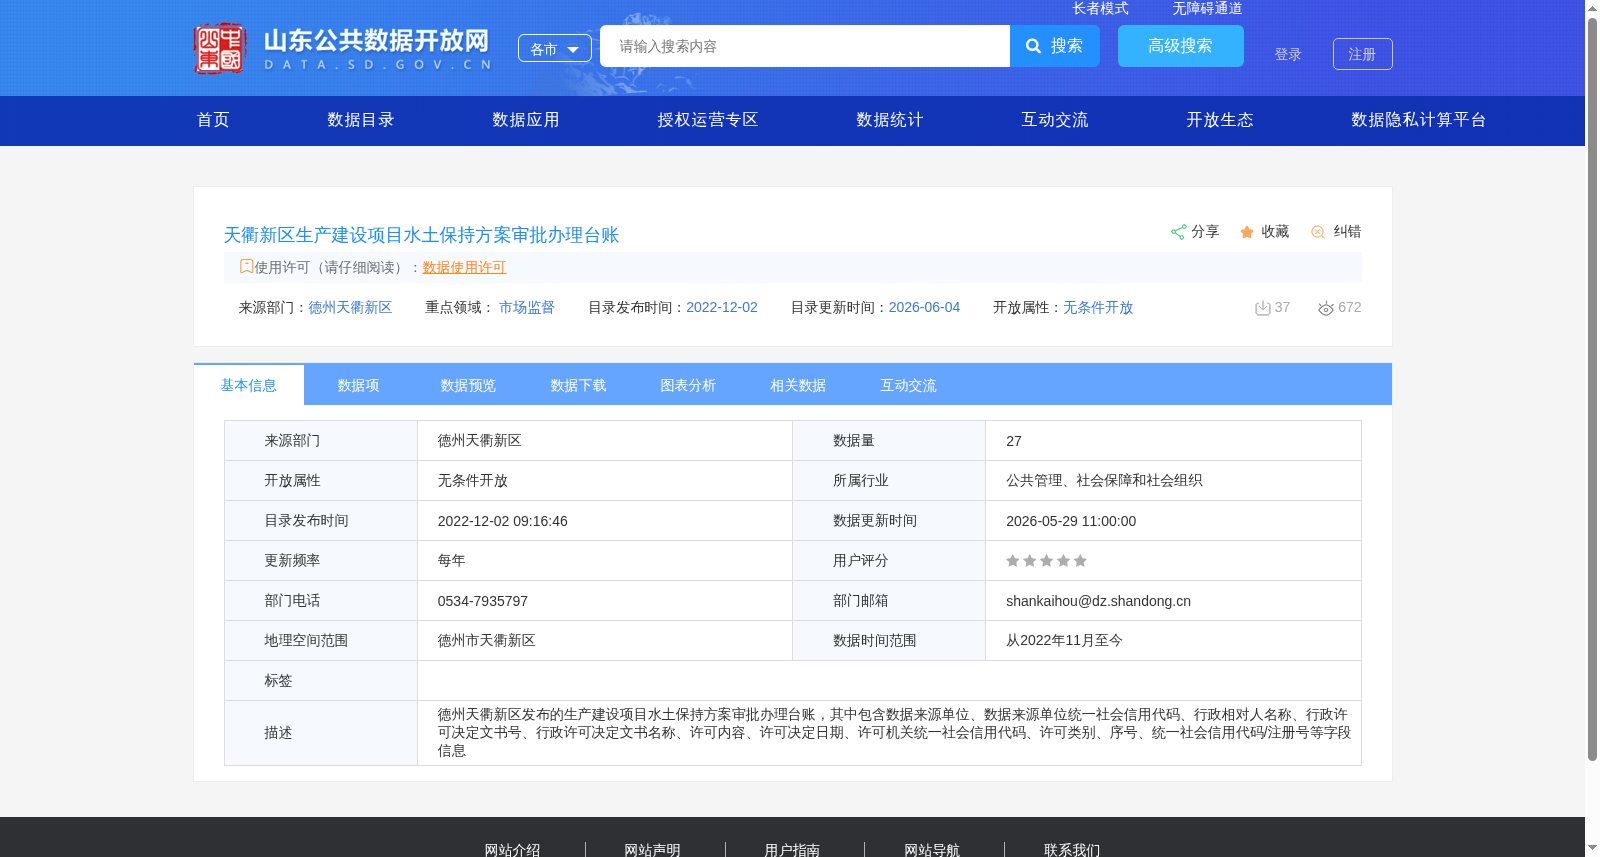The height and width of the screenshot is (857, 1600).
Task: Click the 注册 register button
Action: [x=1363, y=54]
